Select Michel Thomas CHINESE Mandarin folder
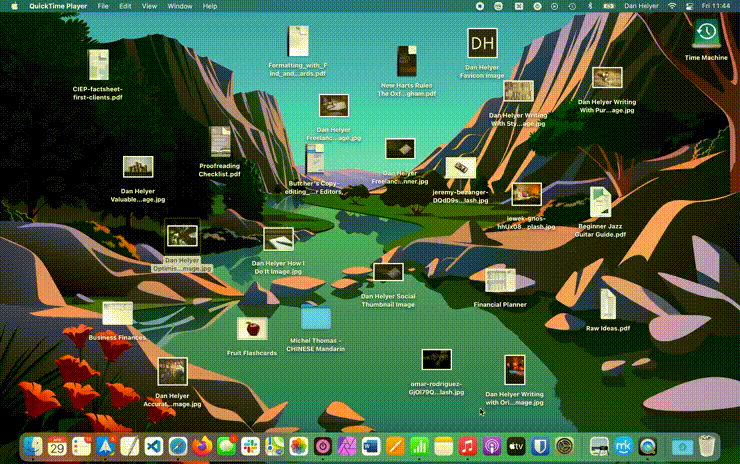 click(316, 317)
